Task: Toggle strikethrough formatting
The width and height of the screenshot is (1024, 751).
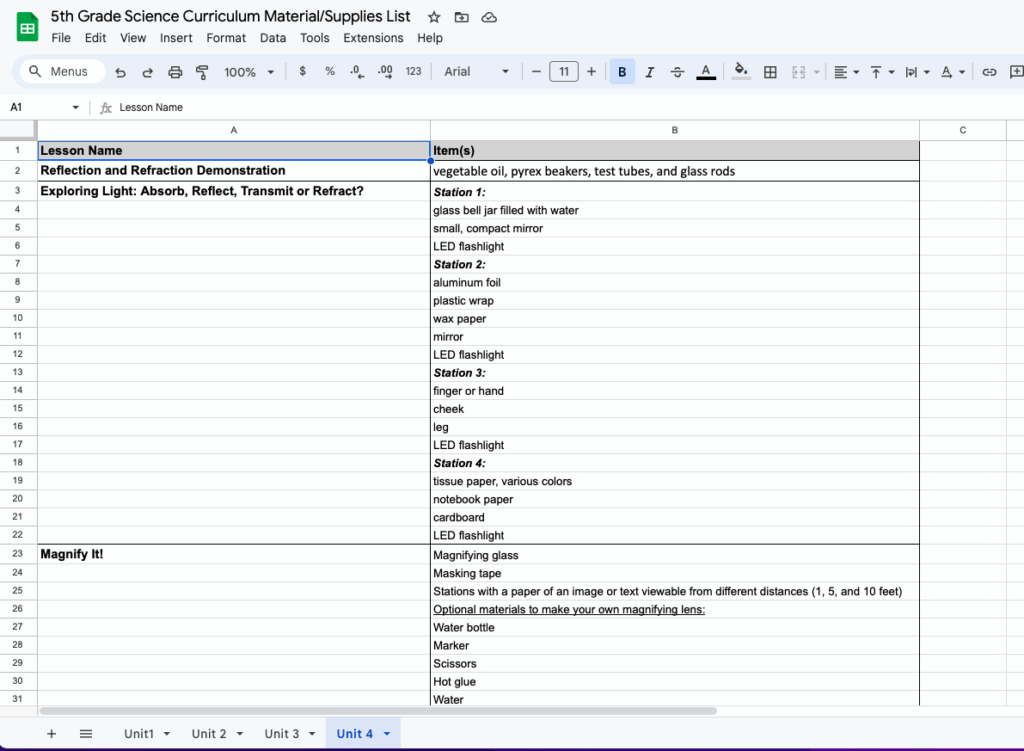Action: coord(677,72)
